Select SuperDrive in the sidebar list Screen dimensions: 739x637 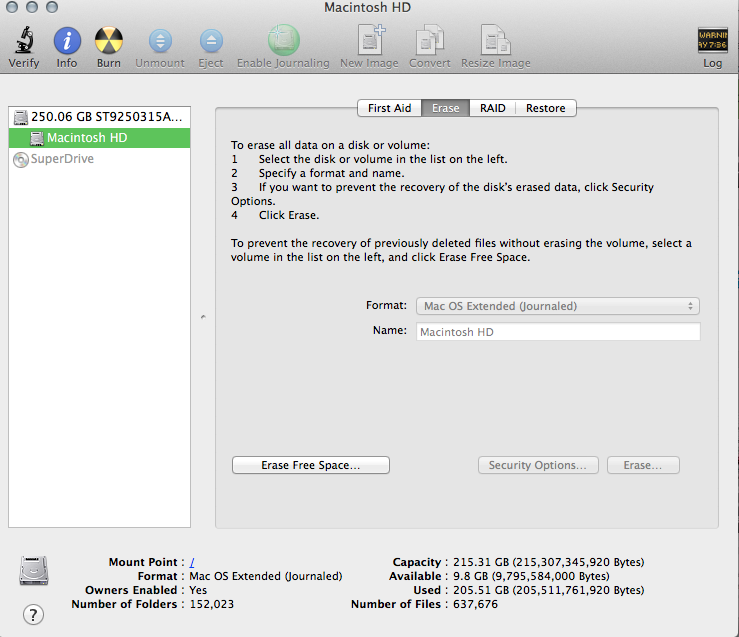click(x=99, y=159)
